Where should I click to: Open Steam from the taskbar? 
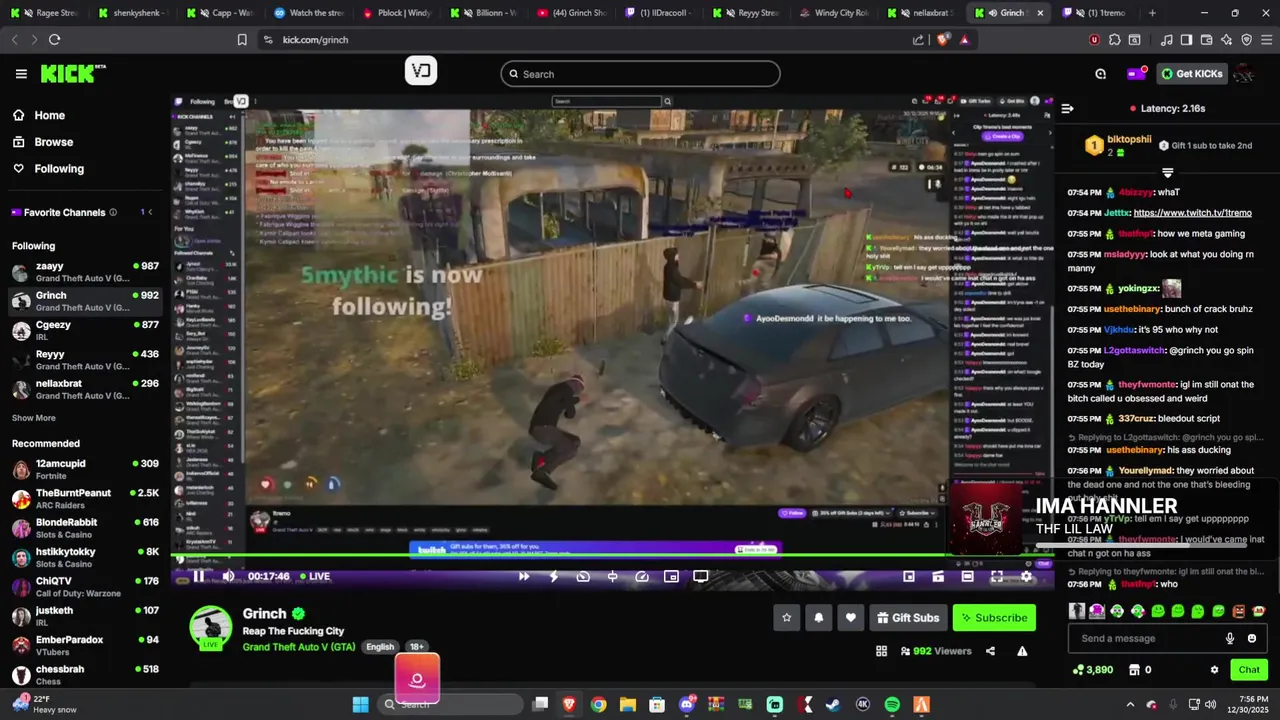833,705
